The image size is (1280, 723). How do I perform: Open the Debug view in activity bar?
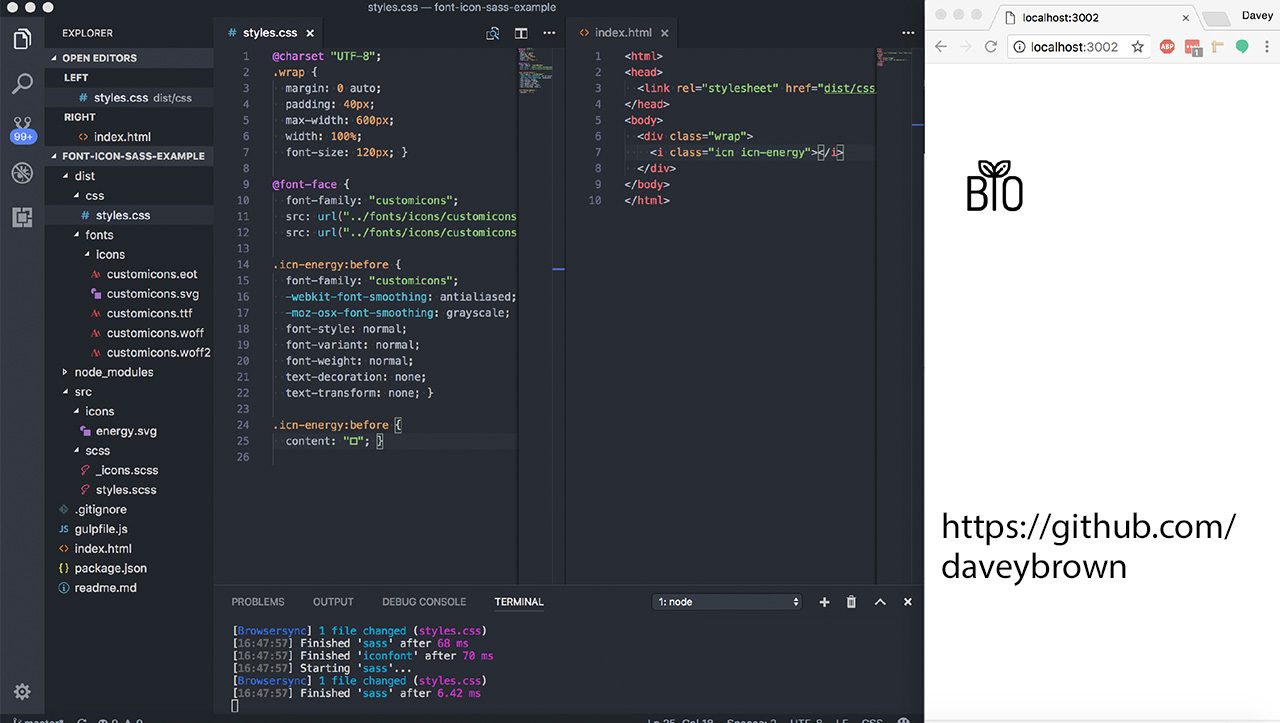[22, 173]
